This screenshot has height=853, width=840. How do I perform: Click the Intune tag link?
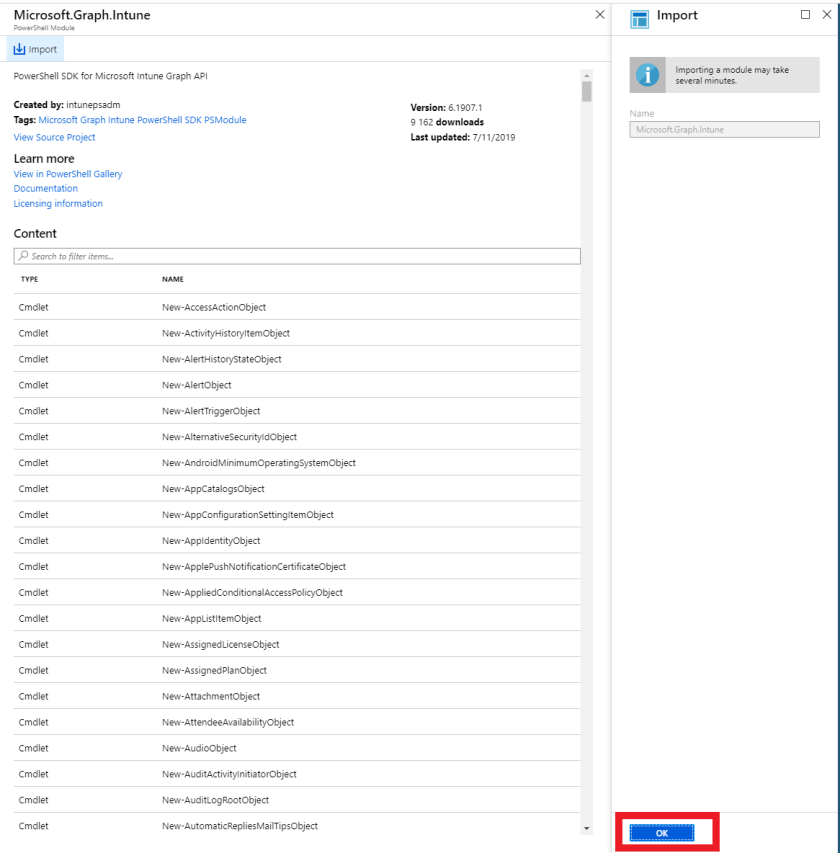pos(121,120)
